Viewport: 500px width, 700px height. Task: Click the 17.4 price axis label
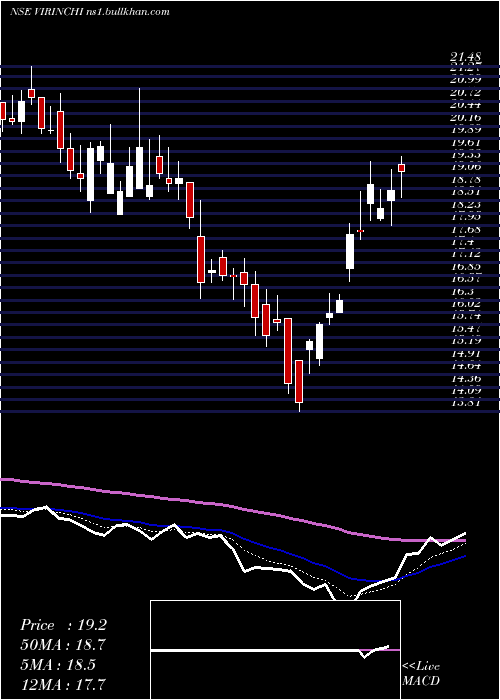(462, 242)
